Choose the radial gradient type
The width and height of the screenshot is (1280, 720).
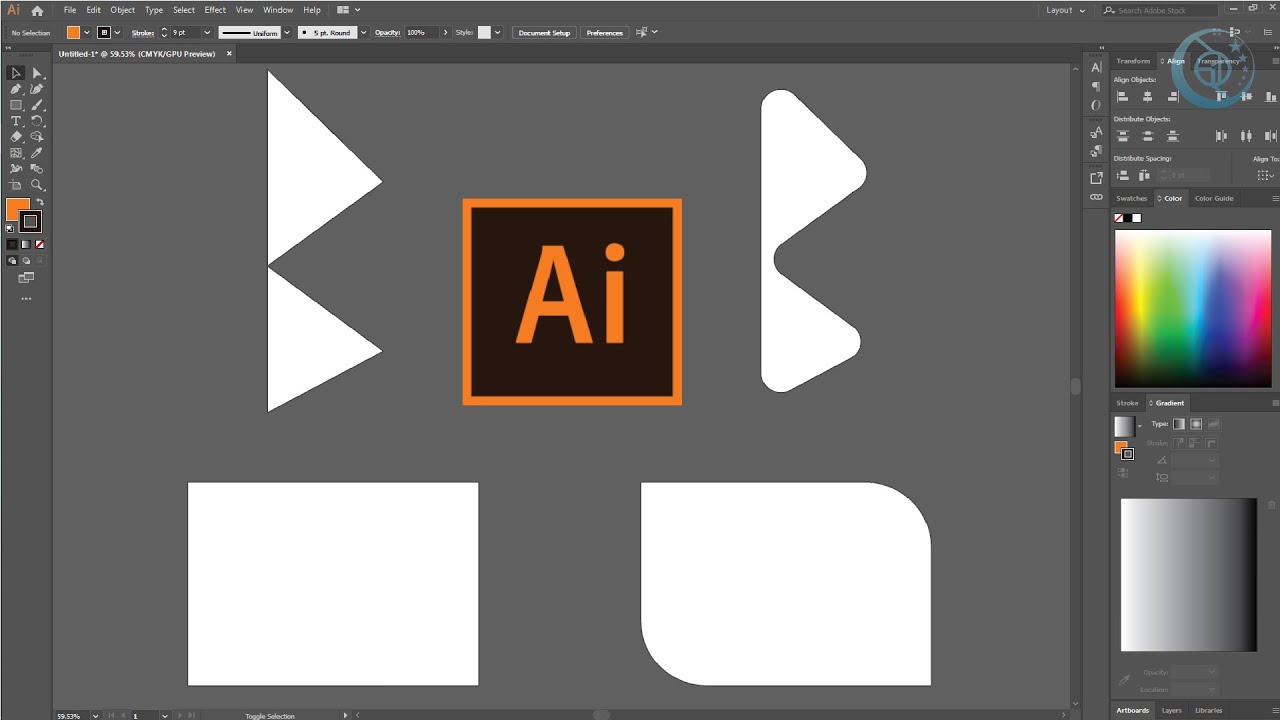pos(1196,424)
